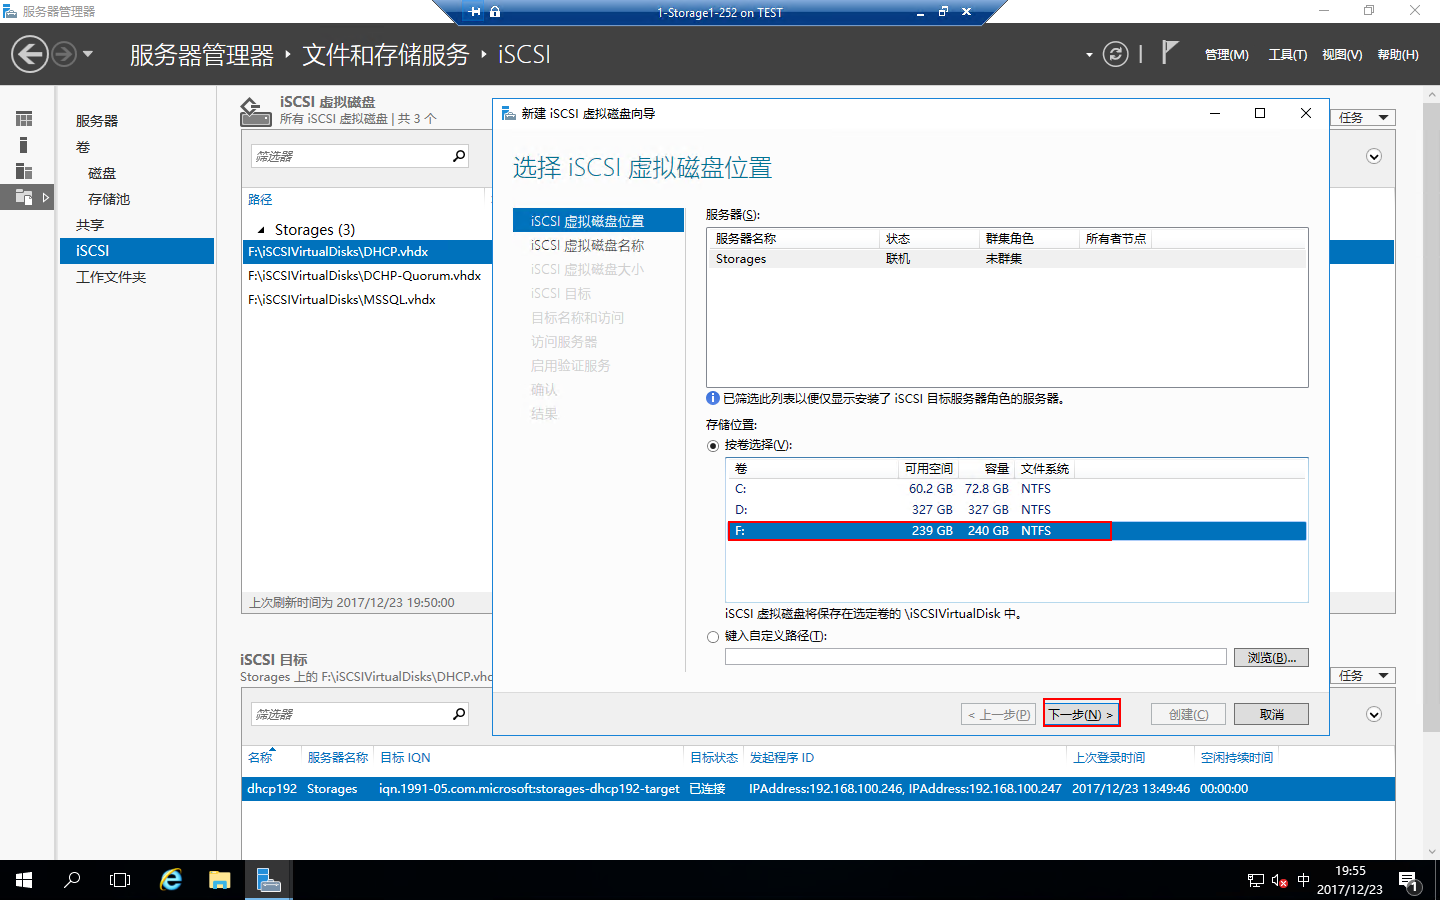Open the 工具(T) menu
This screenshot has height=900, width=1440.
coord(1287,55)
